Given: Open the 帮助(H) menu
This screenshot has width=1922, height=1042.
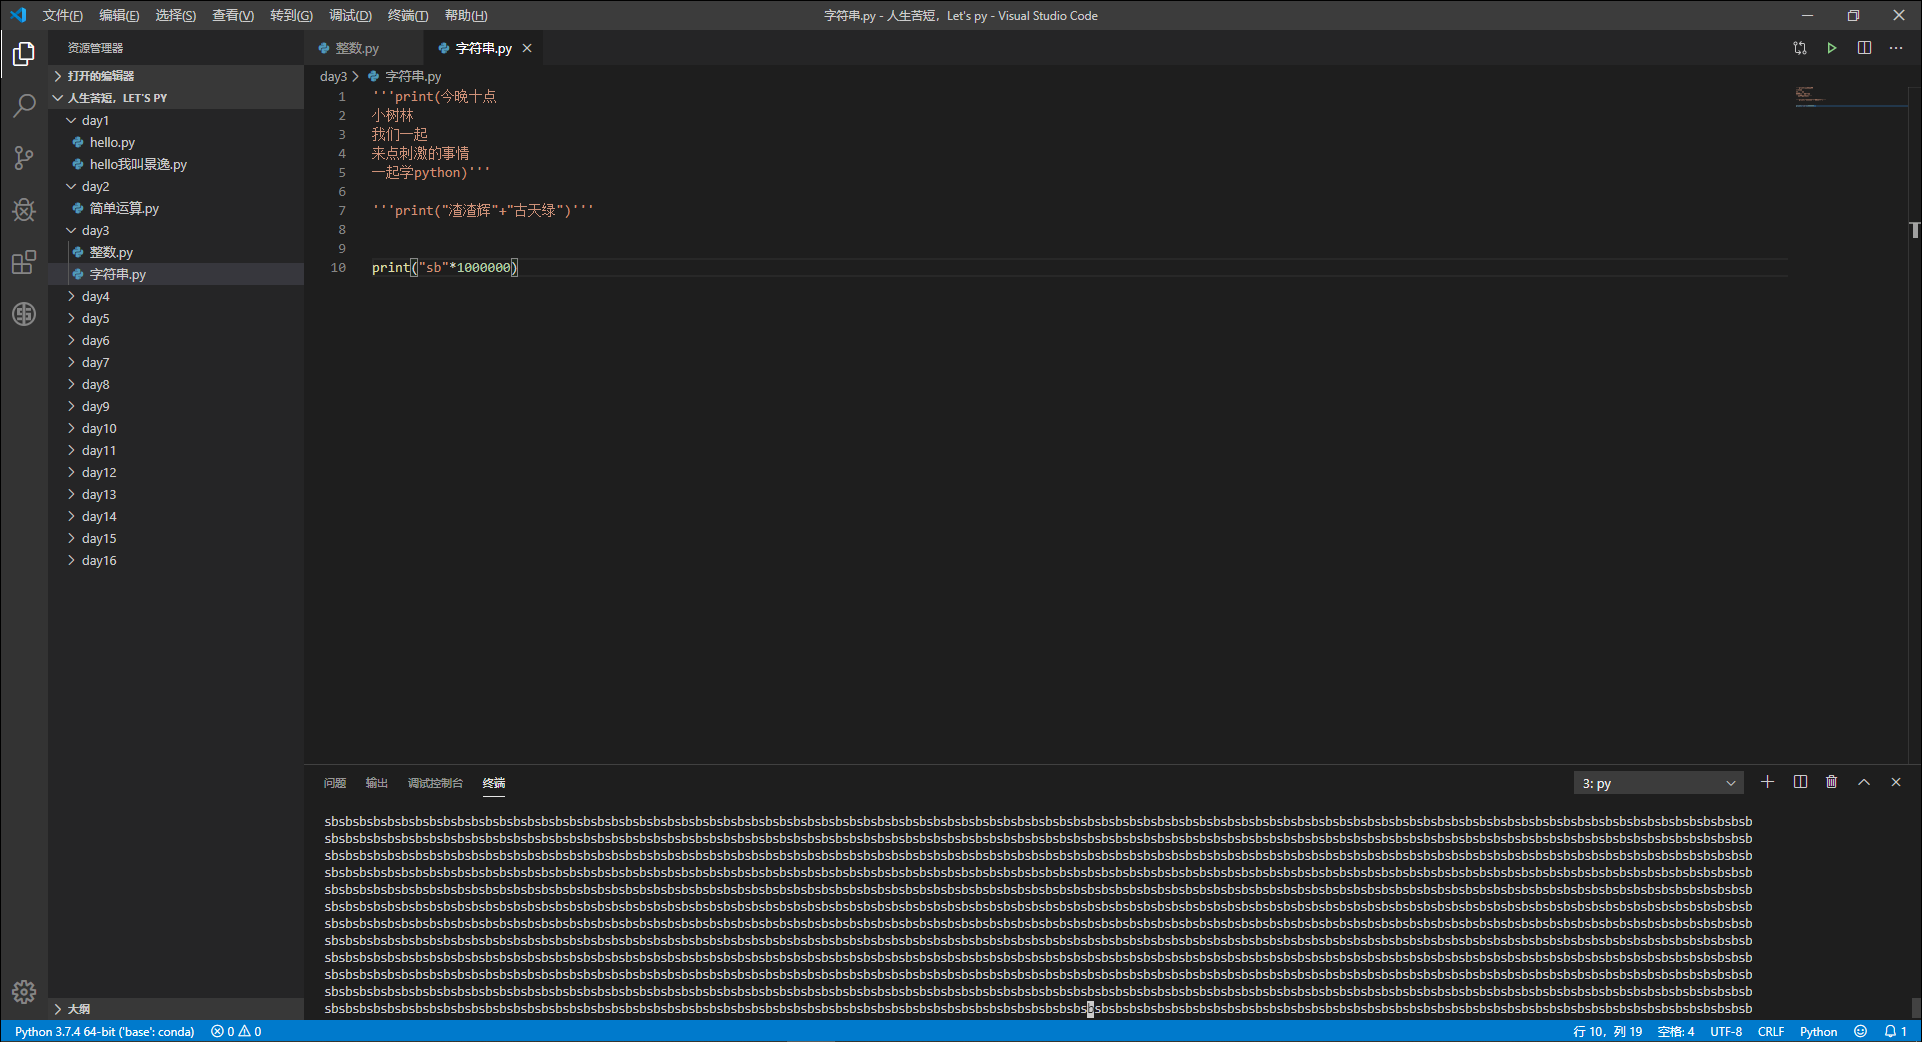Looking at the screenshot, I should pyautogui.click(x=466, y=15).
